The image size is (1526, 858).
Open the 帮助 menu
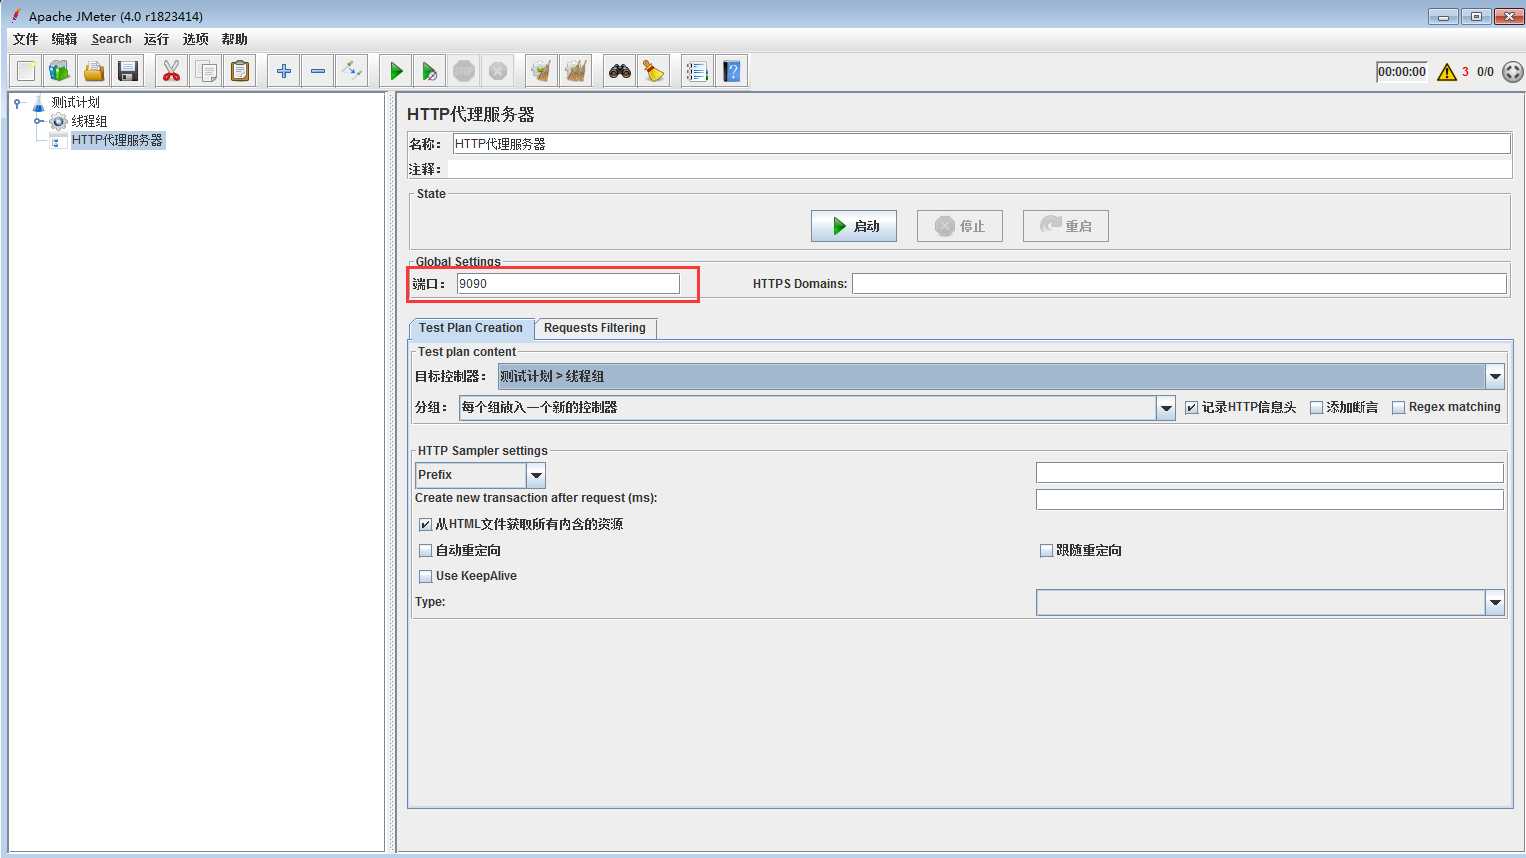(235, 39)
